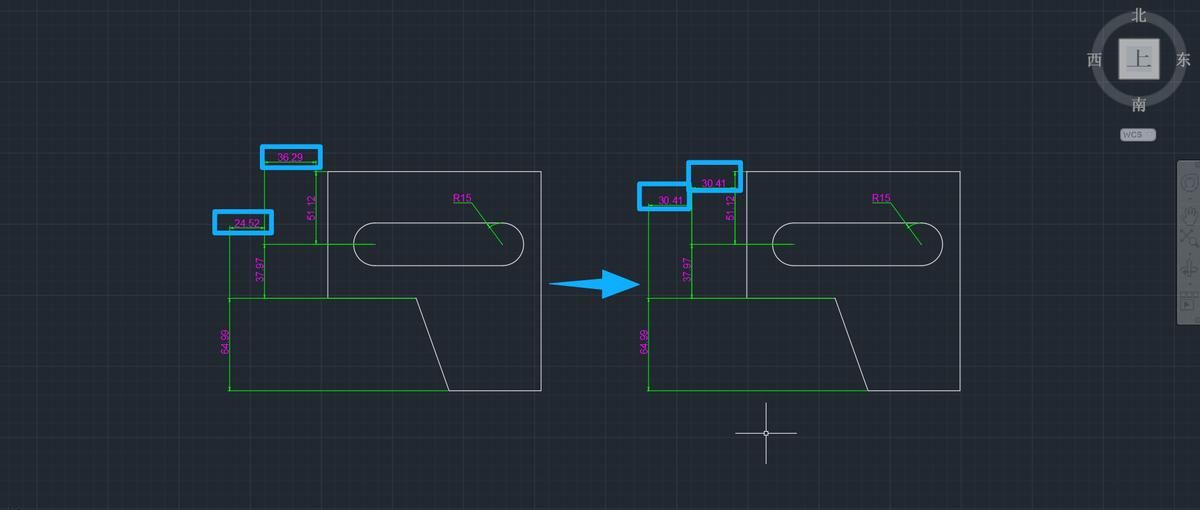Select the 51.12 dimension in right drawing
1200x510 pixels.
[x=730, y=207]
